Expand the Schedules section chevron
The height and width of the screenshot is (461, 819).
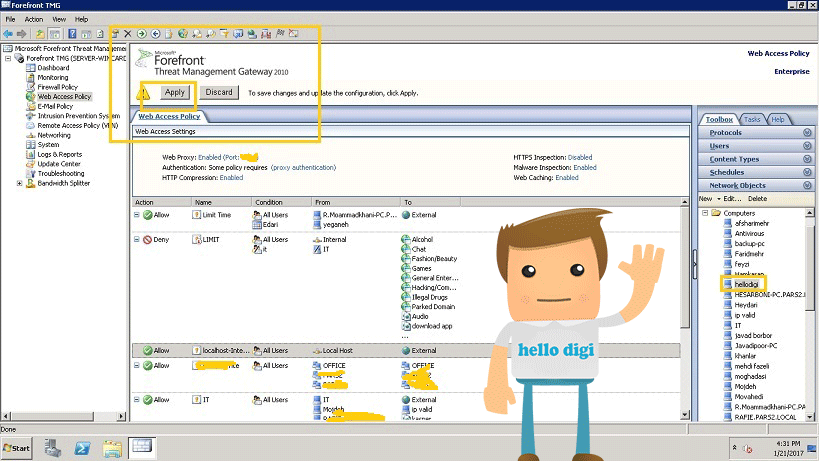tap(808, 172)
